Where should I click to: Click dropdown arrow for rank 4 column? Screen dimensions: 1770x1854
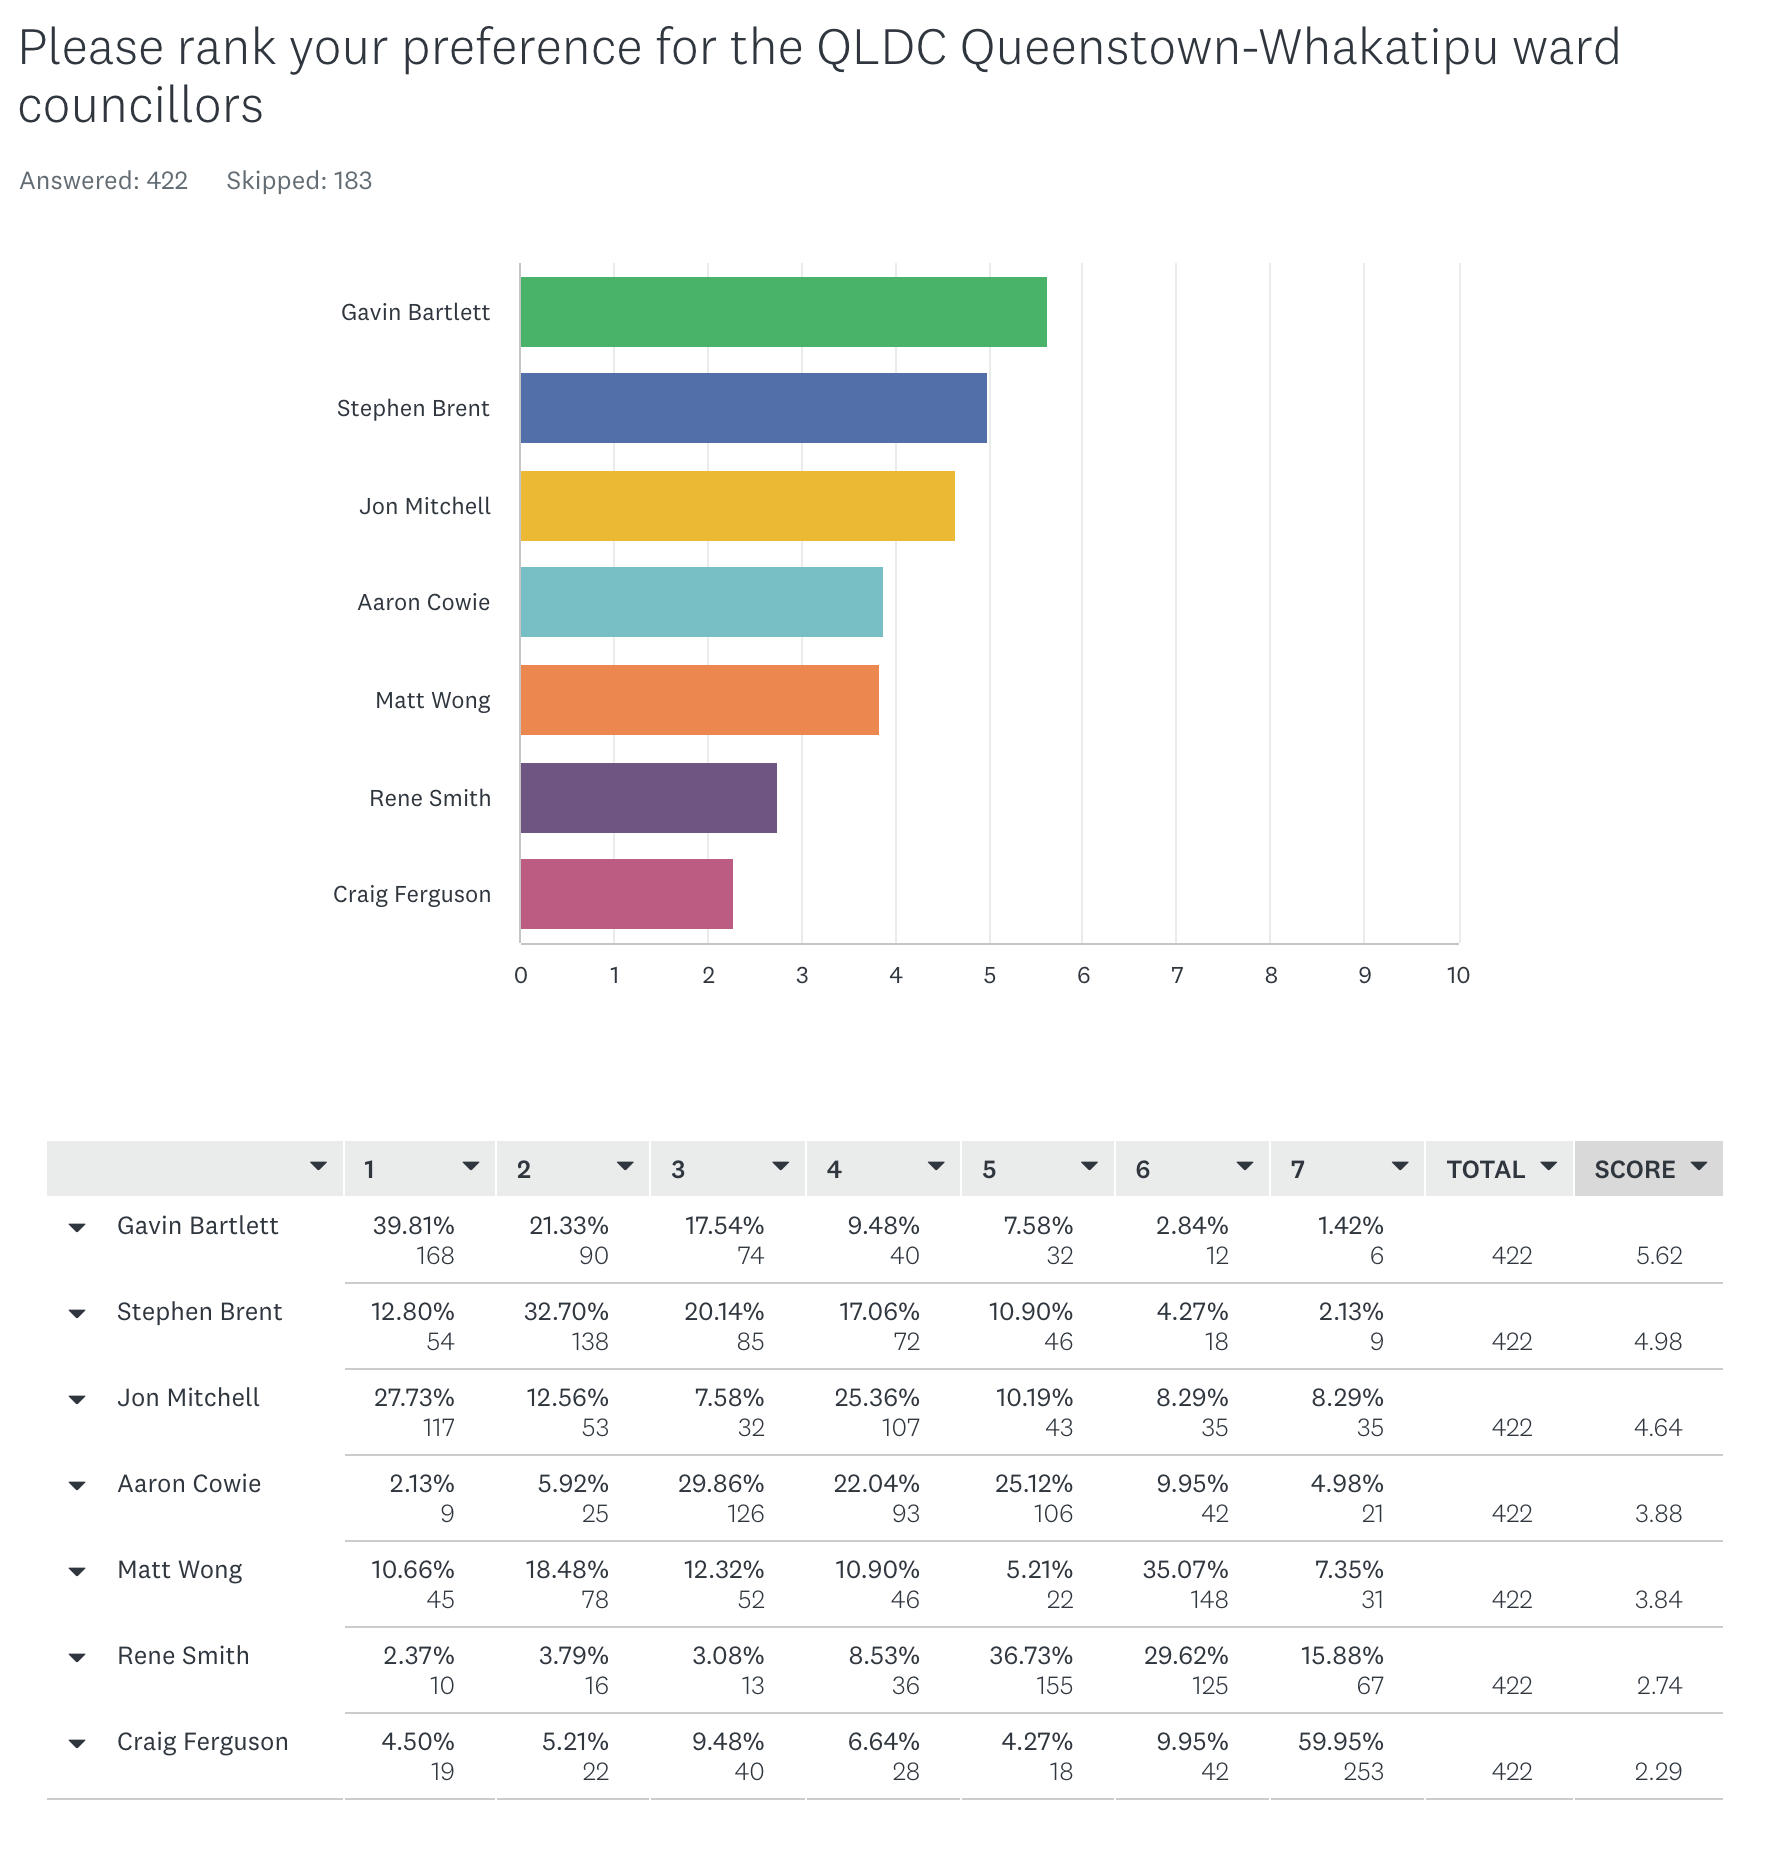[x=936, y=1166]
